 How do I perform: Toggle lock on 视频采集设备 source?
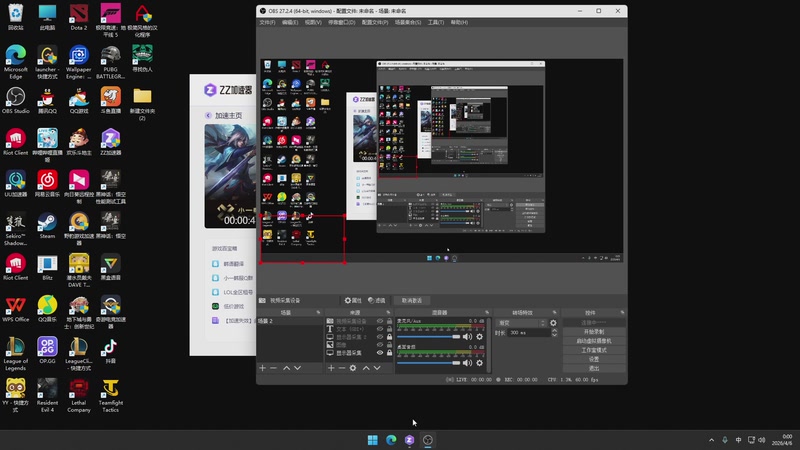pos(389,321)
